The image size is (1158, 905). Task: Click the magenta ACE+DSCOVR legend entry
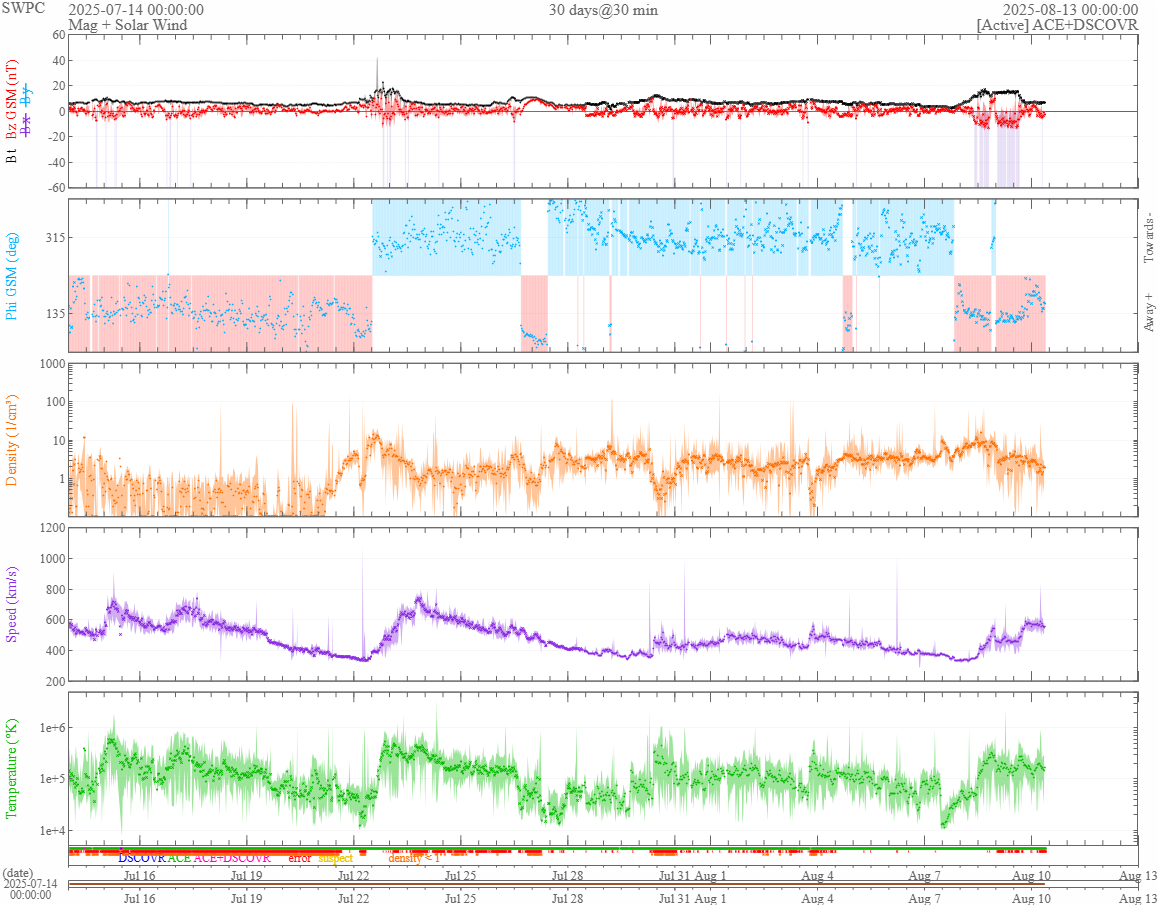pyautogui.click(x=232, y=858)
